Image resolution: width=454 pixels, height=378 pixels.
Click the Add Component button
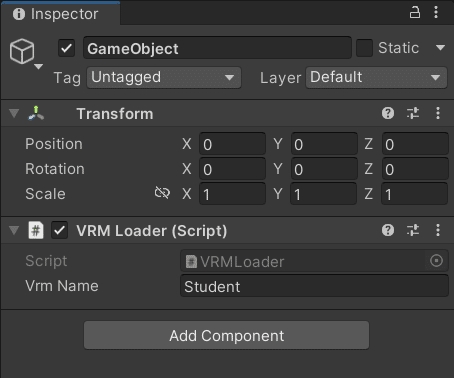[x=227, y=335]
